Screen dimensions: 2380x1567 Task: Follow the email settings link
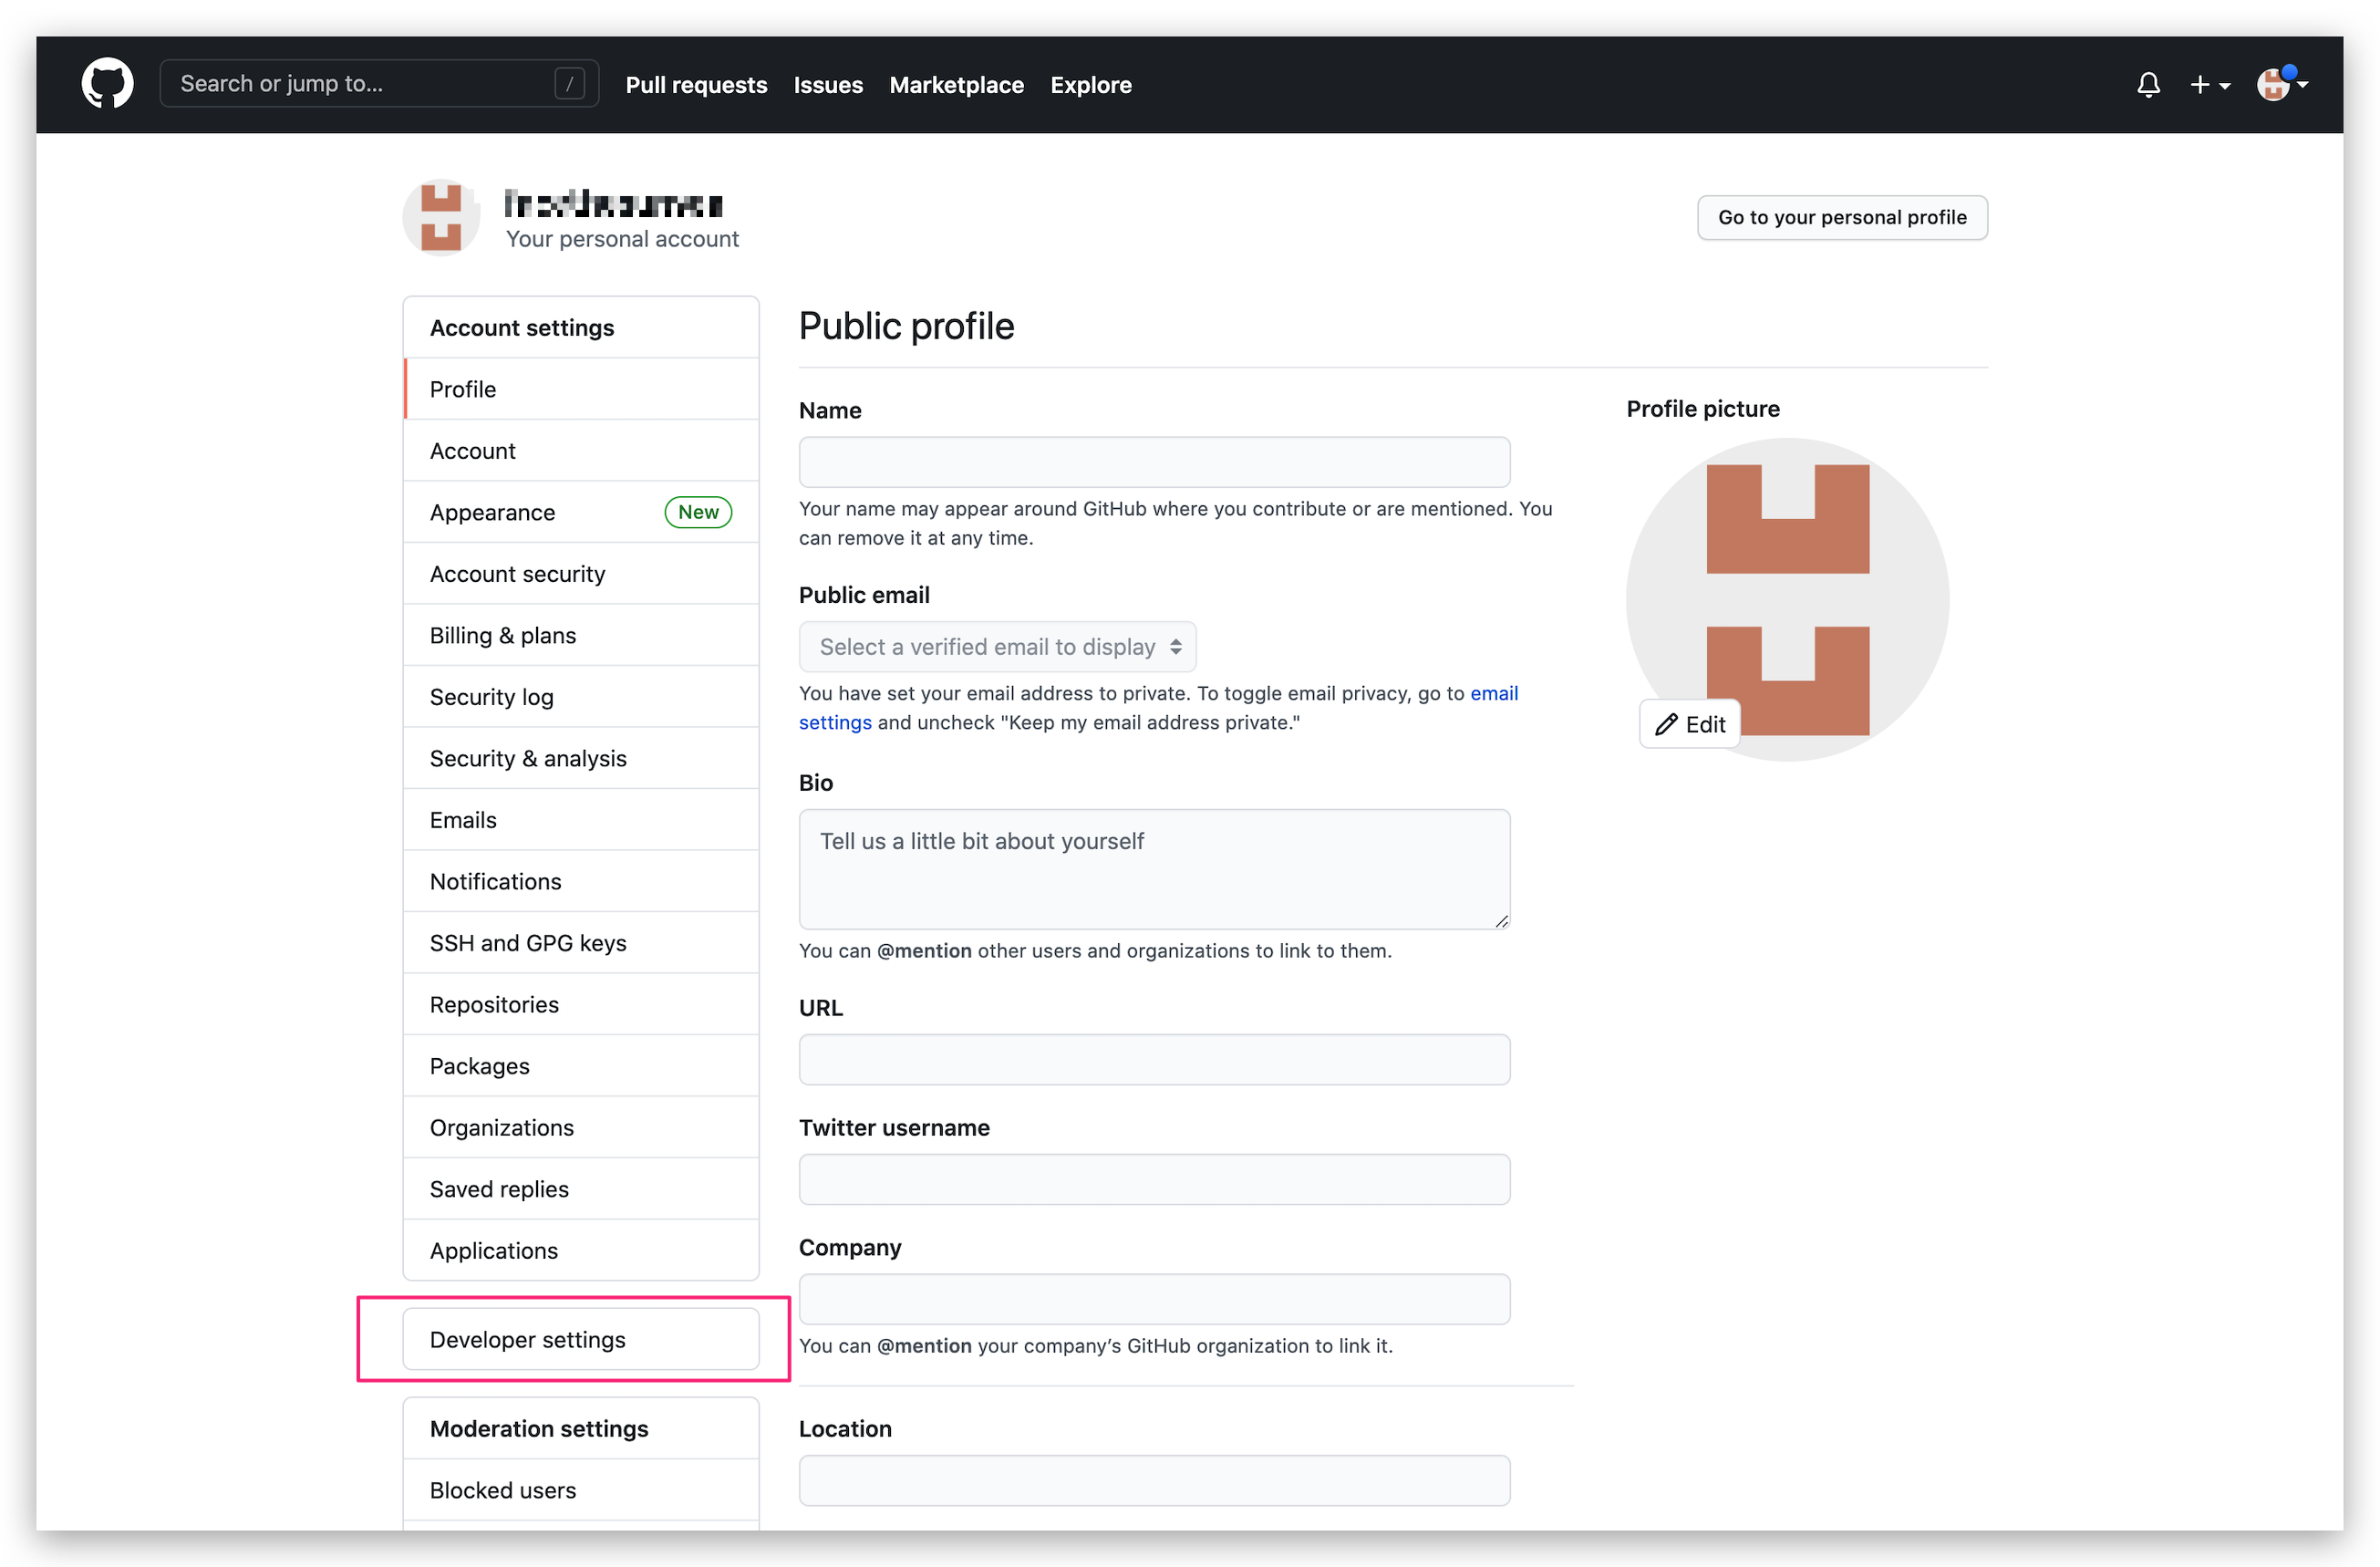coord(1493,692)
